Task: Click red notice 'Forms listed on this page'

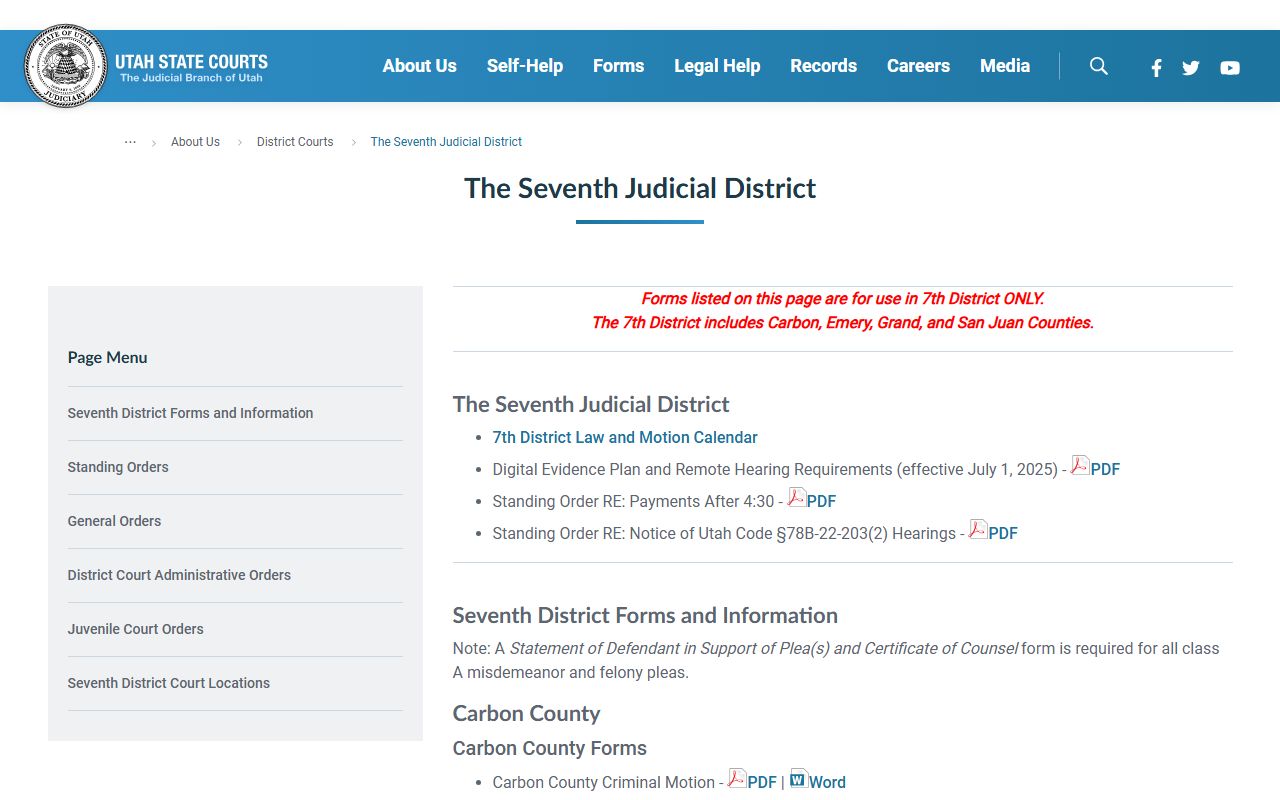Action: tap(842, 298)
